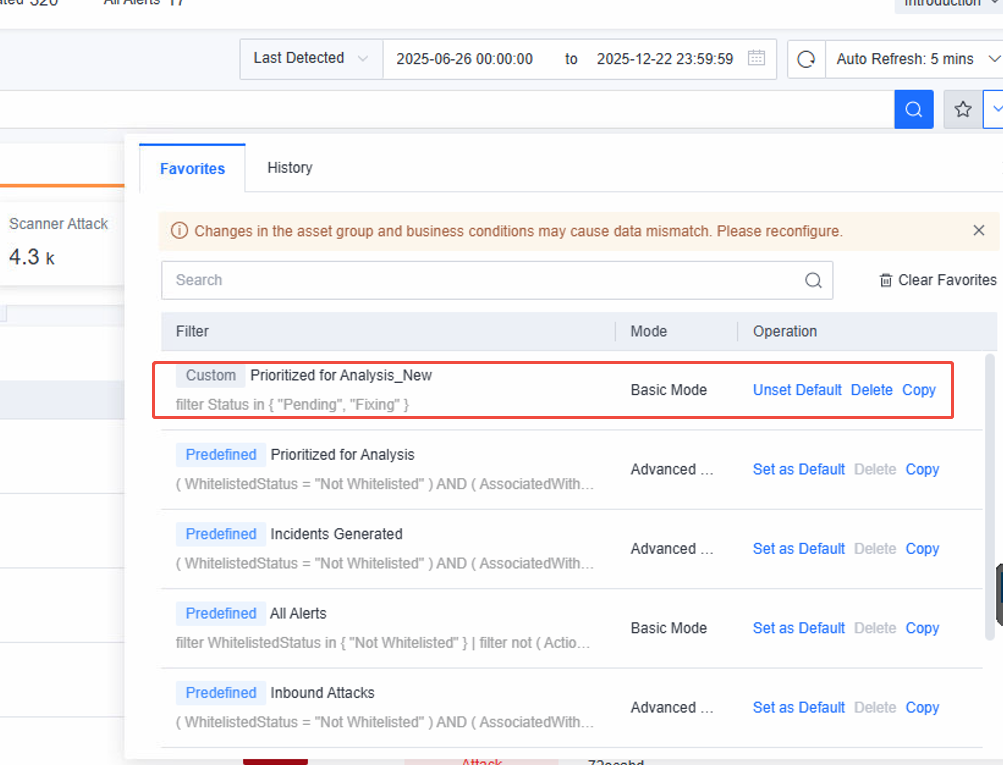Delete the custom Prioritized for Analysis_New filter
The image size is (1003, 765).
point(871,390)
